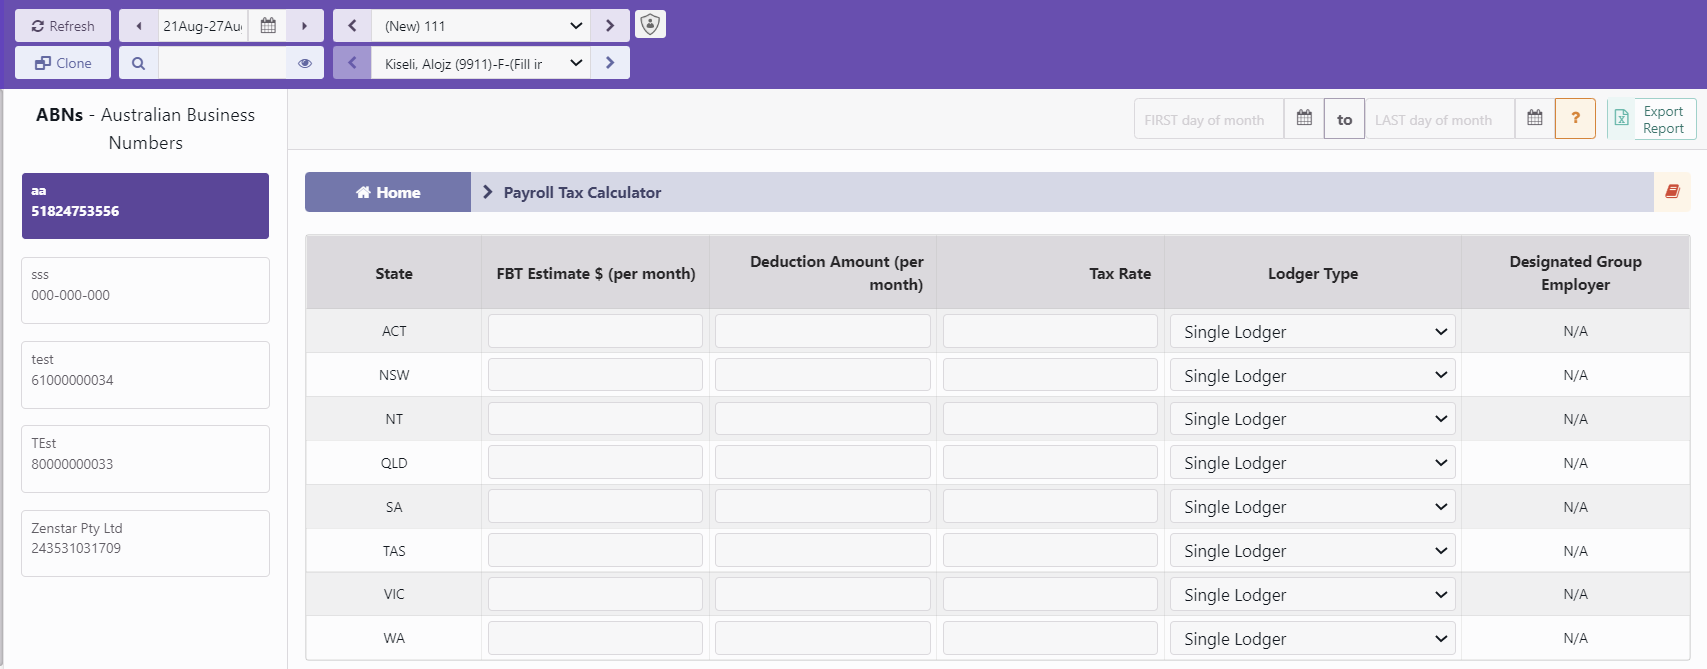Click Tax Rate field for TAS
This screenshot has width=1707, height=669.
pyautogui.click(x=1050, y=551)
